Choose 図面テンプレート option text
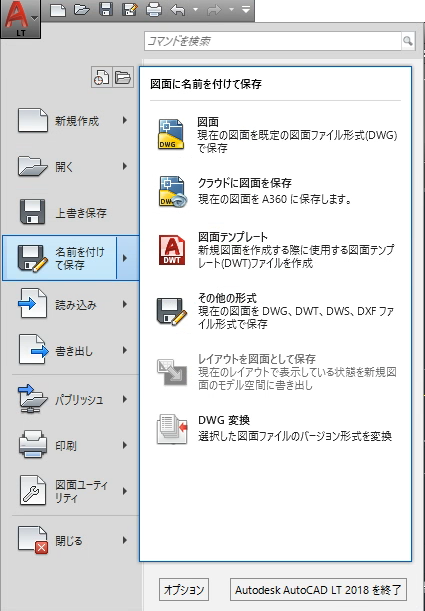The image size is (425, 611). tap(233, 237)
